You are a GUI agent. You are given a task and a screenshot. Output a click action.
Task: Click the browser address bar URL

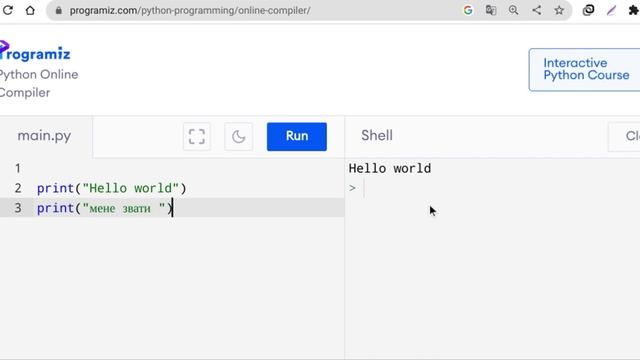190,11
